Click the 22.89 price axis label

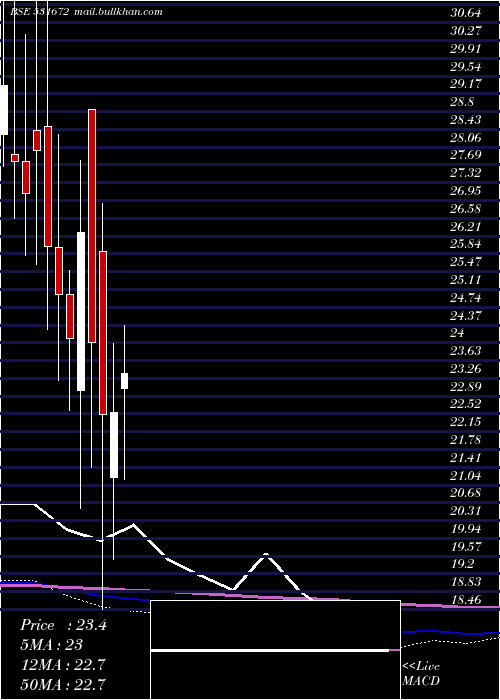coord(466,386)
